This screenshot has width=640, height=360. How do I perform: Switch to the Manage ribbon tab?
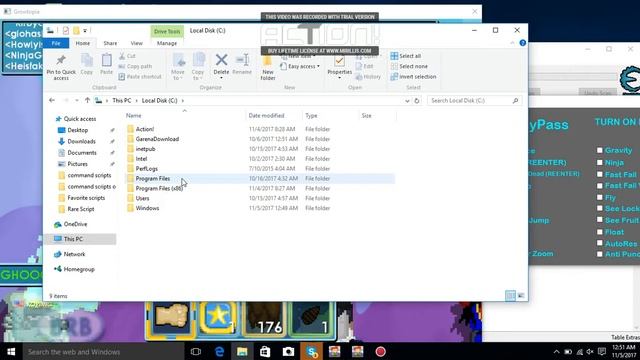click(167, 43)
